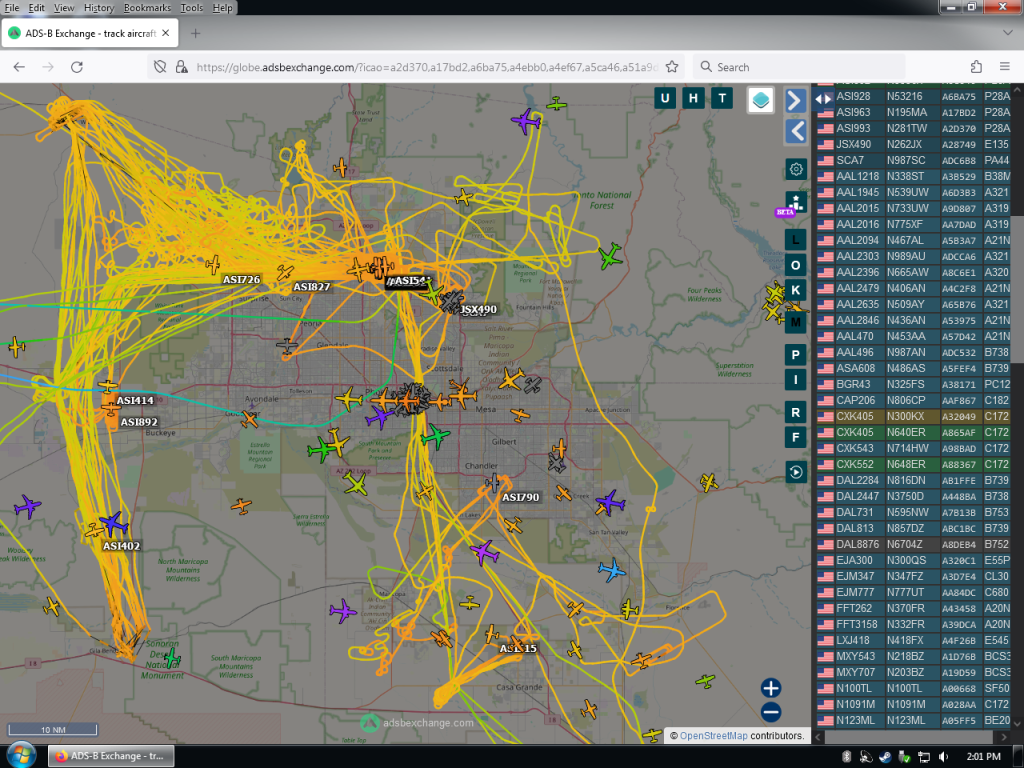Open the History menu
1024x768 pixels.
coord(99,8)
